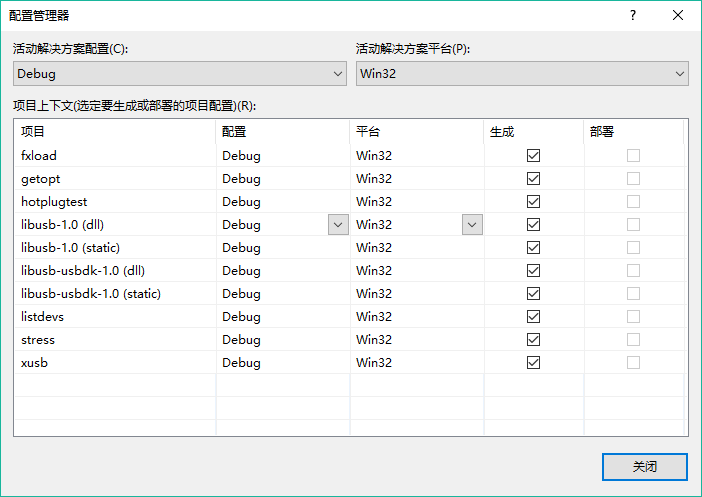Click the 关闭 button
The image size is (702, 497).
645,467
